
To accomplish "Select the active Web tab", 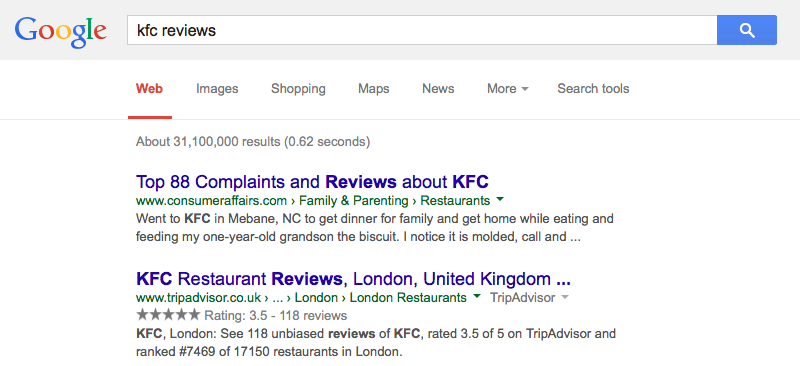I will [149, 89].
